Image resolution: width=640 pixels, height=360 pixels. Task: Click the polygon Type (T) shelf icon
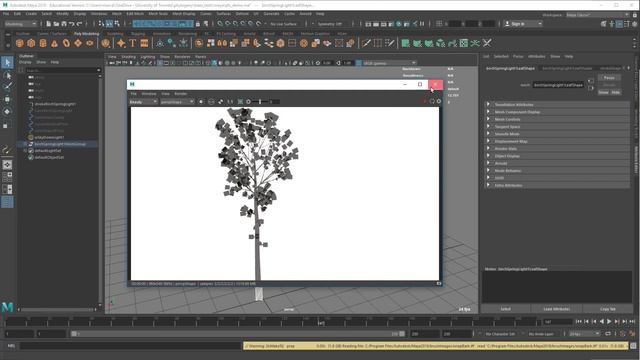coord(132,43)
